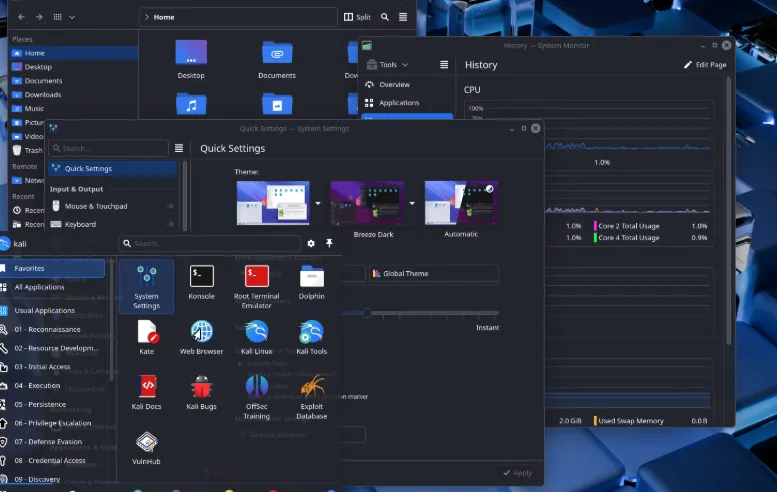Open Kate text editor
Screen dimensions: 777x492
pyautogui.click(x=146, y=338)
